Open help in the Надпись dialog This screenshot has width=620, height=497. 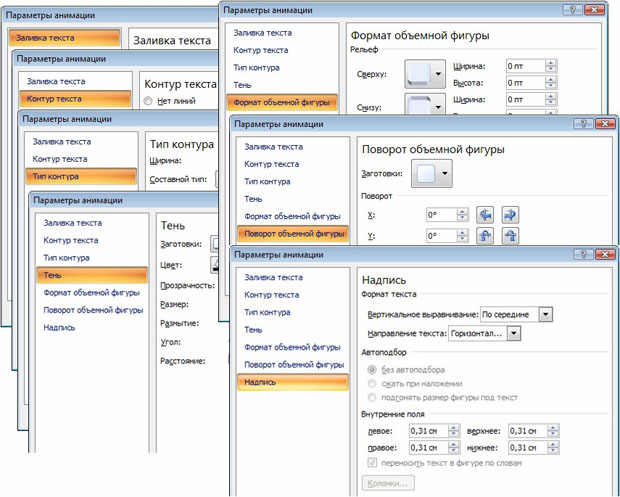(x=583, y=255)
